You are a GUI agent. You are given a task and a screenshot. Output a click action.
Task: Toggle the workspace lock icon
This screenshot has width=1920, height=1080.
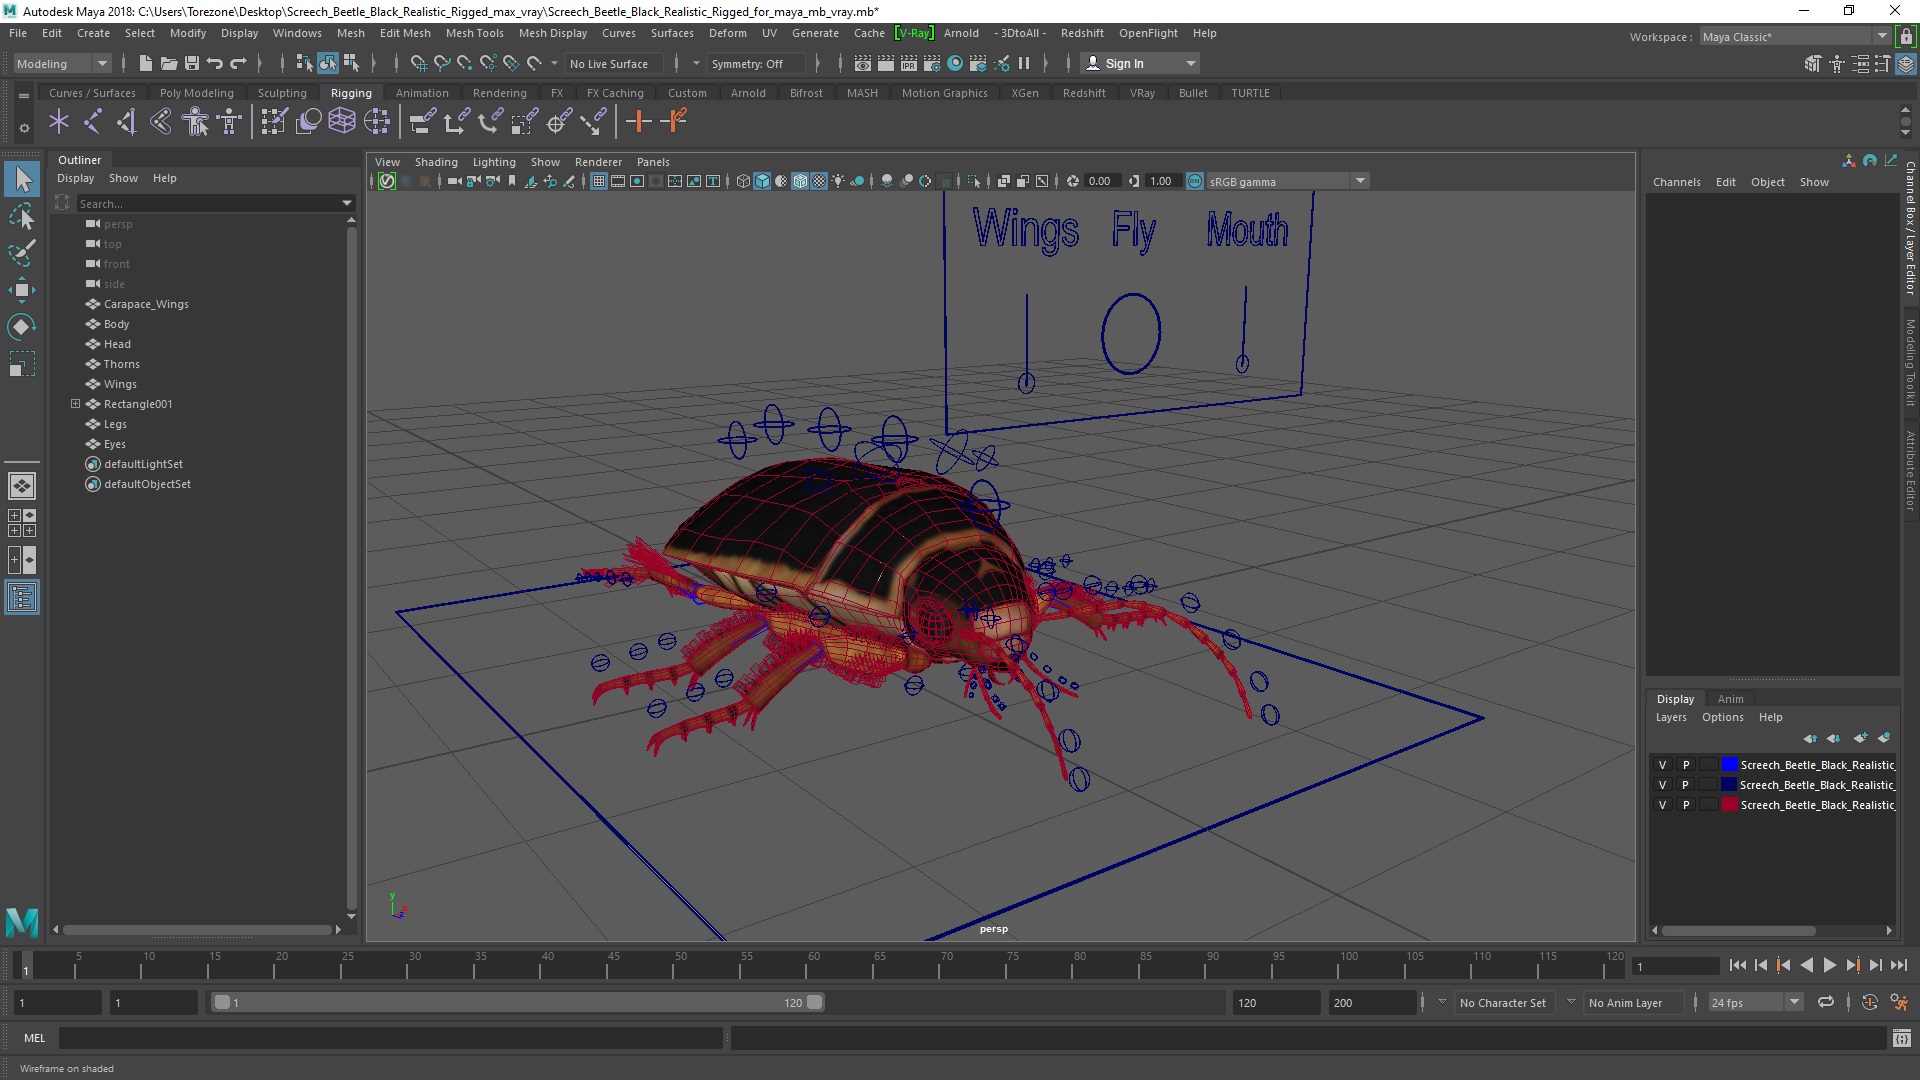[x=1906, y=37]
